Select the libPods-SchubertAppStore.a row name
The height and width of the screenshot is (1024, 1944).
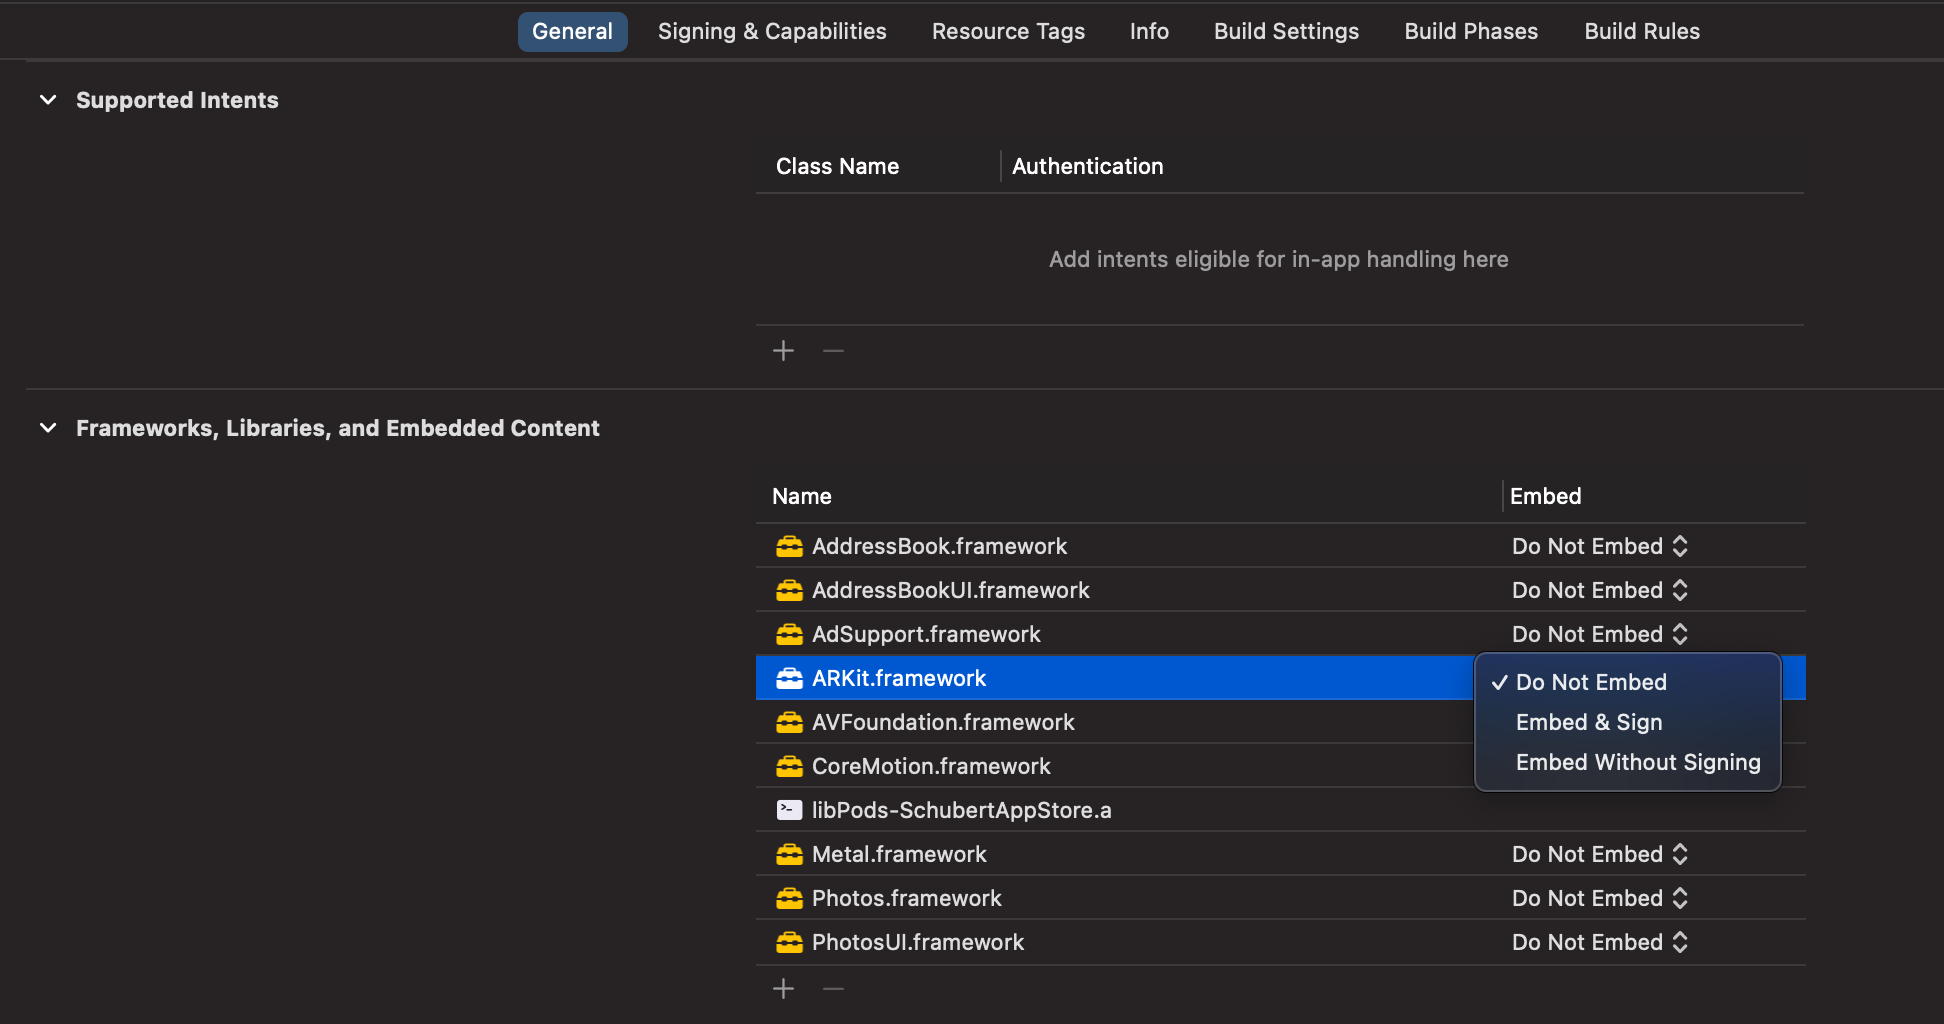pos(961,810)
